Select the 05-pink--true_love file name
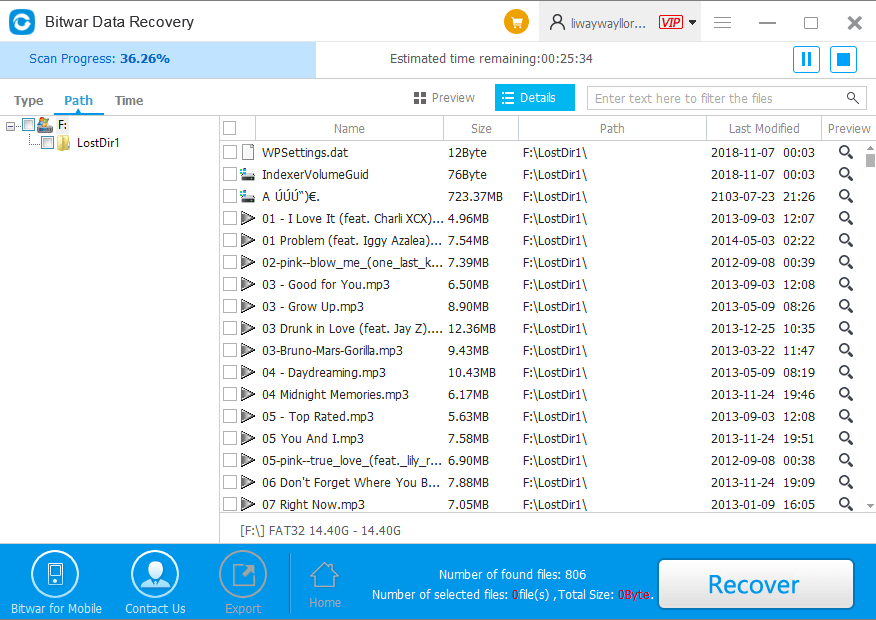 353,460
